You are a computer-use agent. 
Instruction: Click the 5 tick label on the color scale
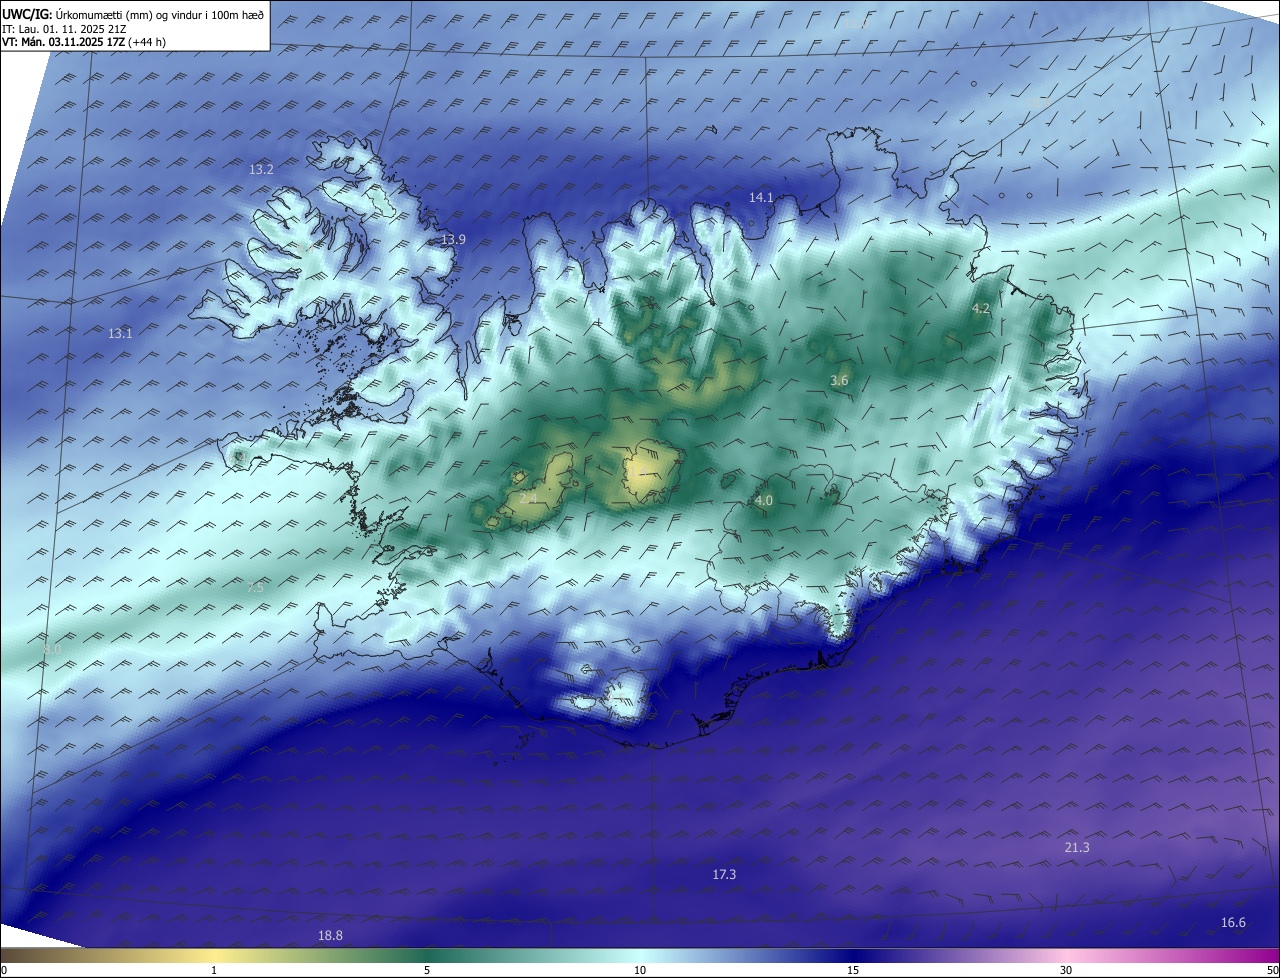[427, 970]
